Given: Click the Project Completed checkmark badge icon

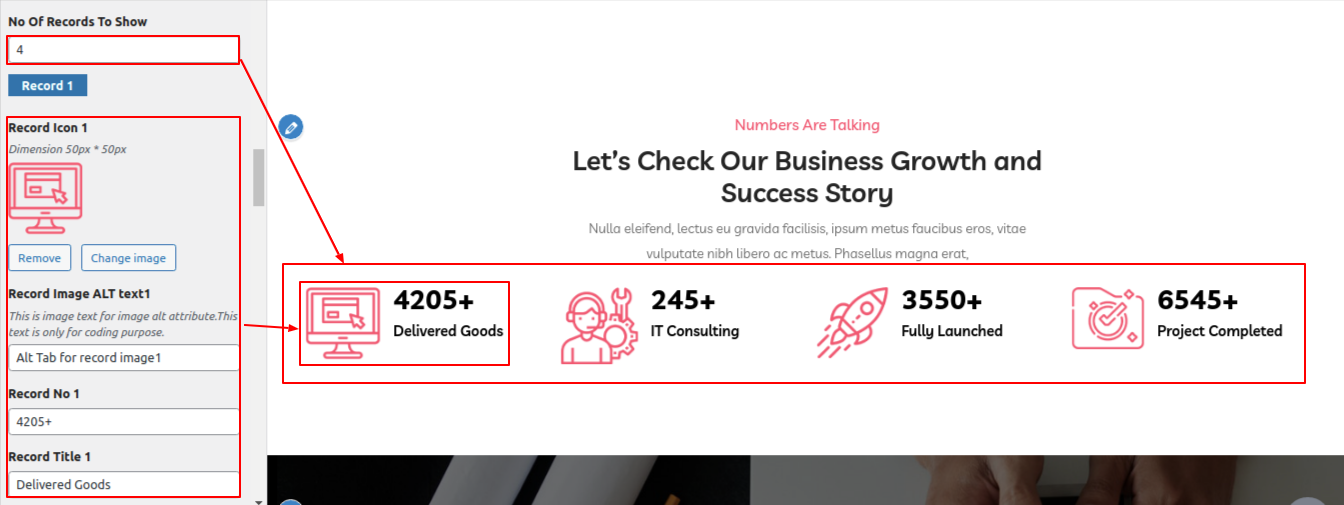Looking at the screenshot, I should 1107,319.
